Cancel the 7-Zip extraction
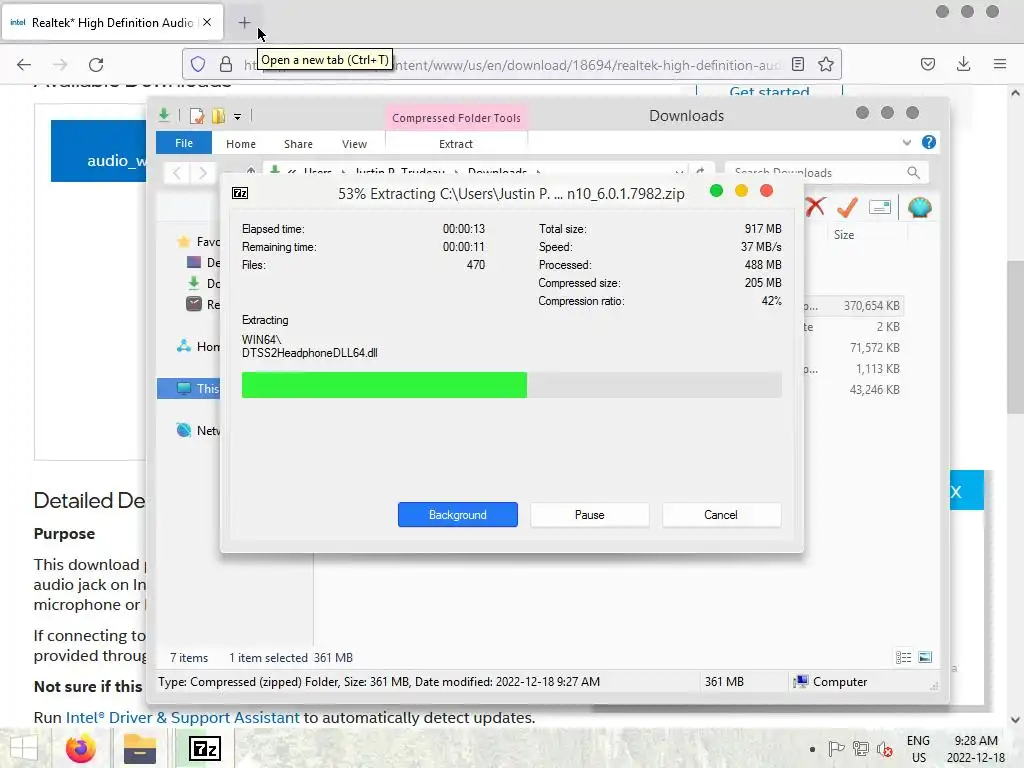The image size is (1024, 768). click(x=721, y=515)
